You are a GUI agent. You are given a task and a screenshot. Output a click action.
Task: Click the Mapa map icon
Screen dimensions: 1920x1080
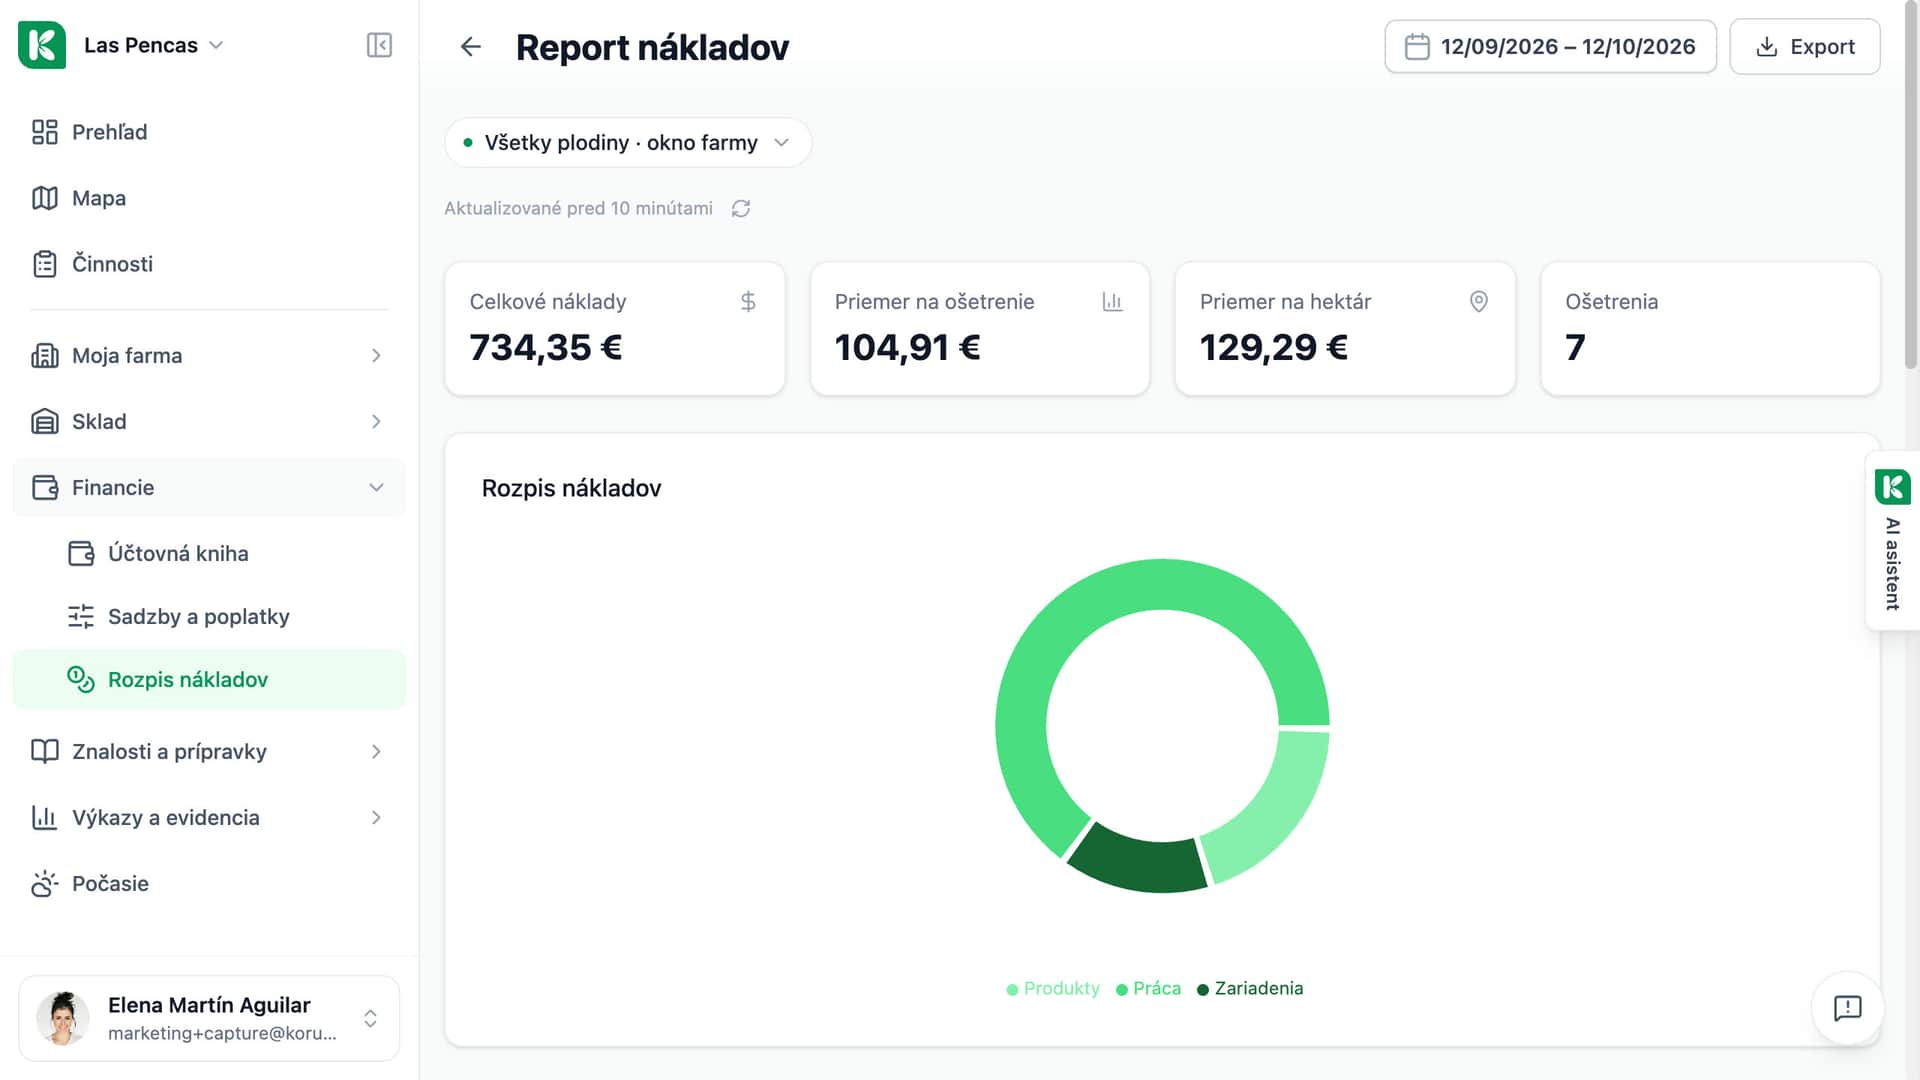coord(44,198)
